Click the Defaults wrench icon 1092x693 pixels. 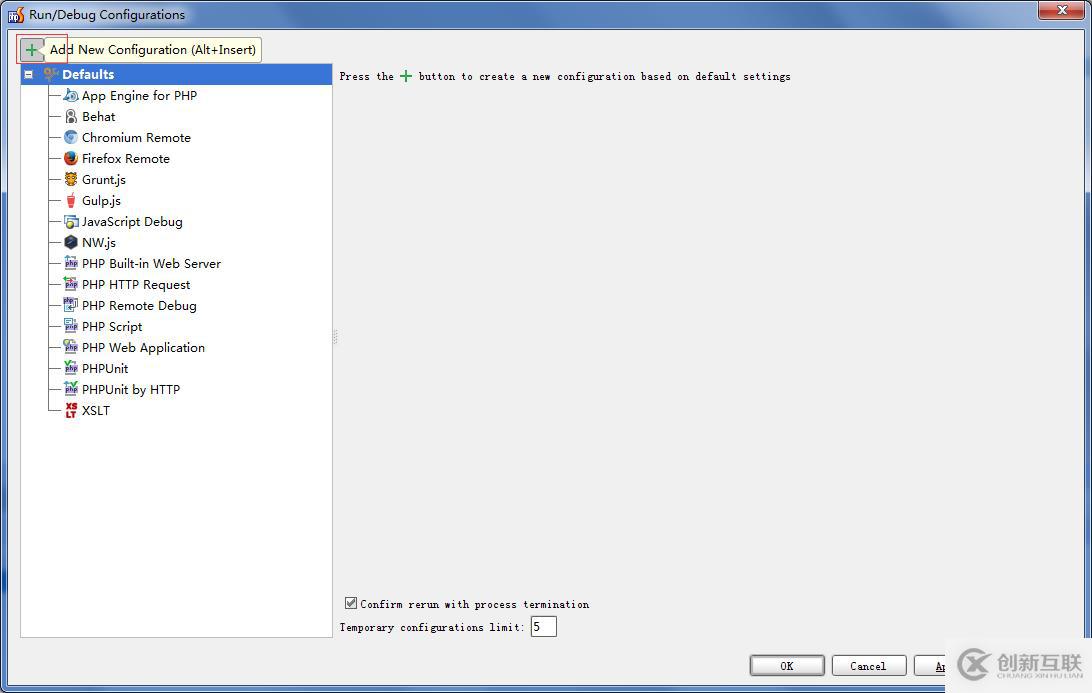(51, 75)
